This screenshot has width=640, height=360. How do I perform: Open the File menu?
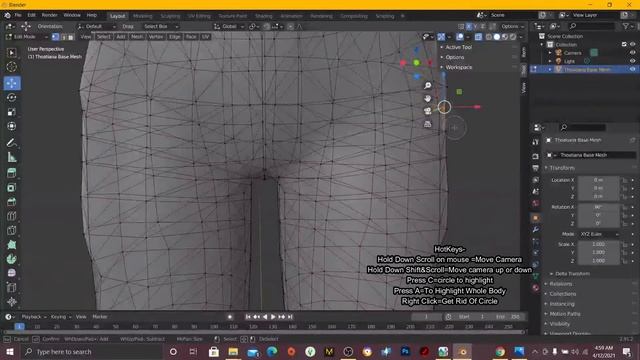(x=18, y=15)
